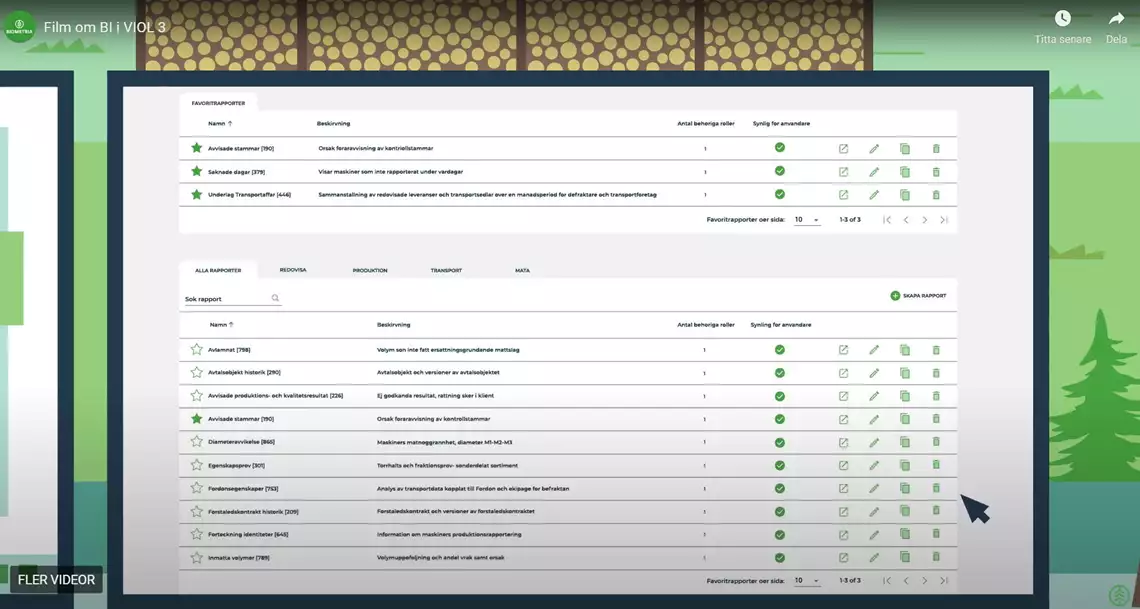The width and height of the screenshot is (1140, 609).
Task: Switch to the PRODUKTION tab
Action: click(x=370, y=270)
